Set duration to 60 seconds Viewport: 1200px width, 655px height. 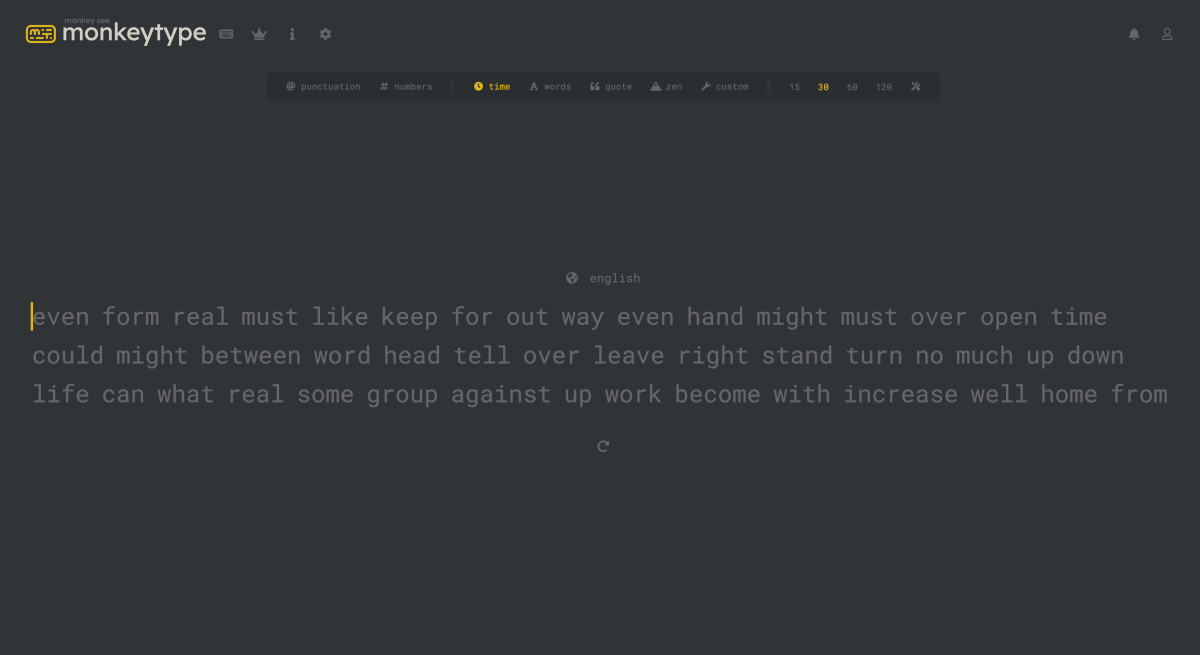pos(852,87)
